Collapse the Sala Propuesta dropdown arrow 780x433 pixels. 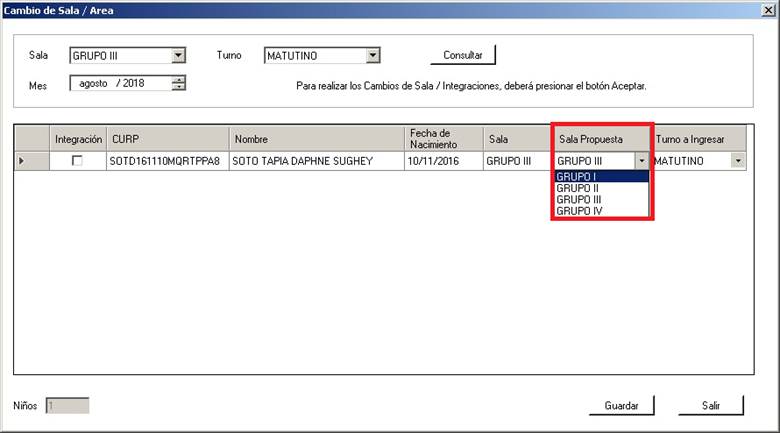point(641,161)
